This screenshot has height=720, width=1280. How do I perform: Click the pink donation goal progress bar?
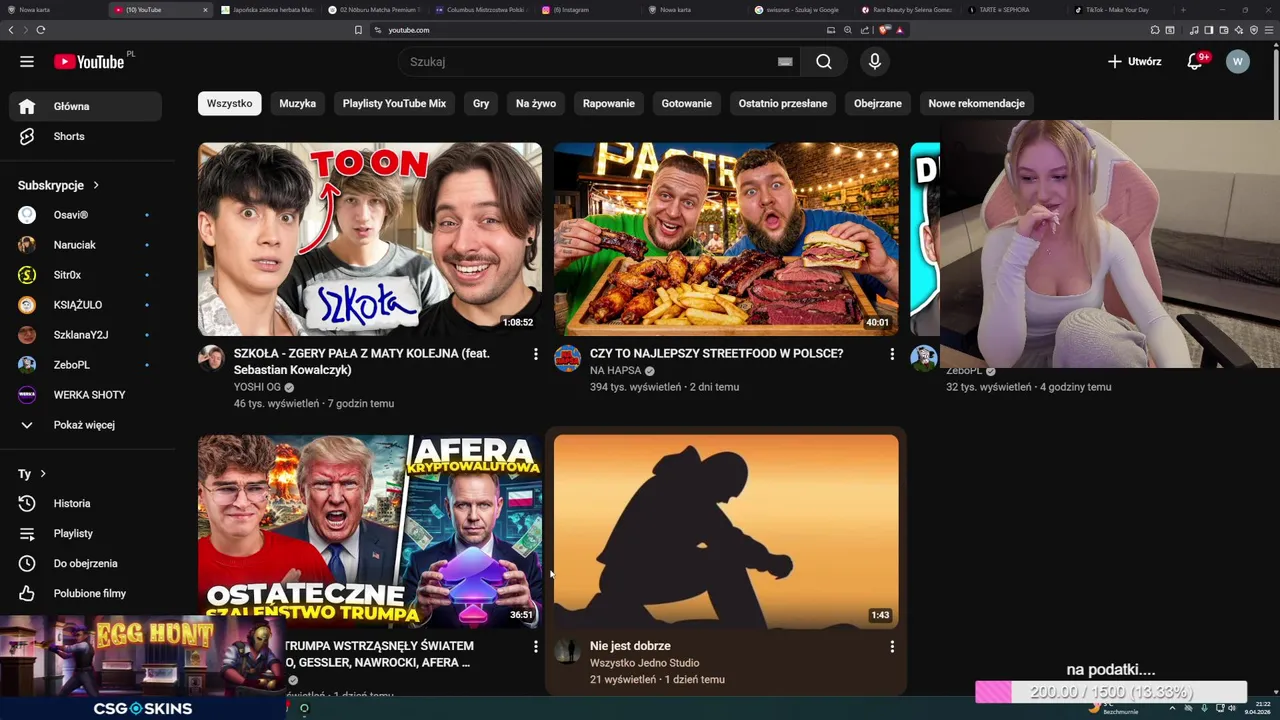[1111, 692]
